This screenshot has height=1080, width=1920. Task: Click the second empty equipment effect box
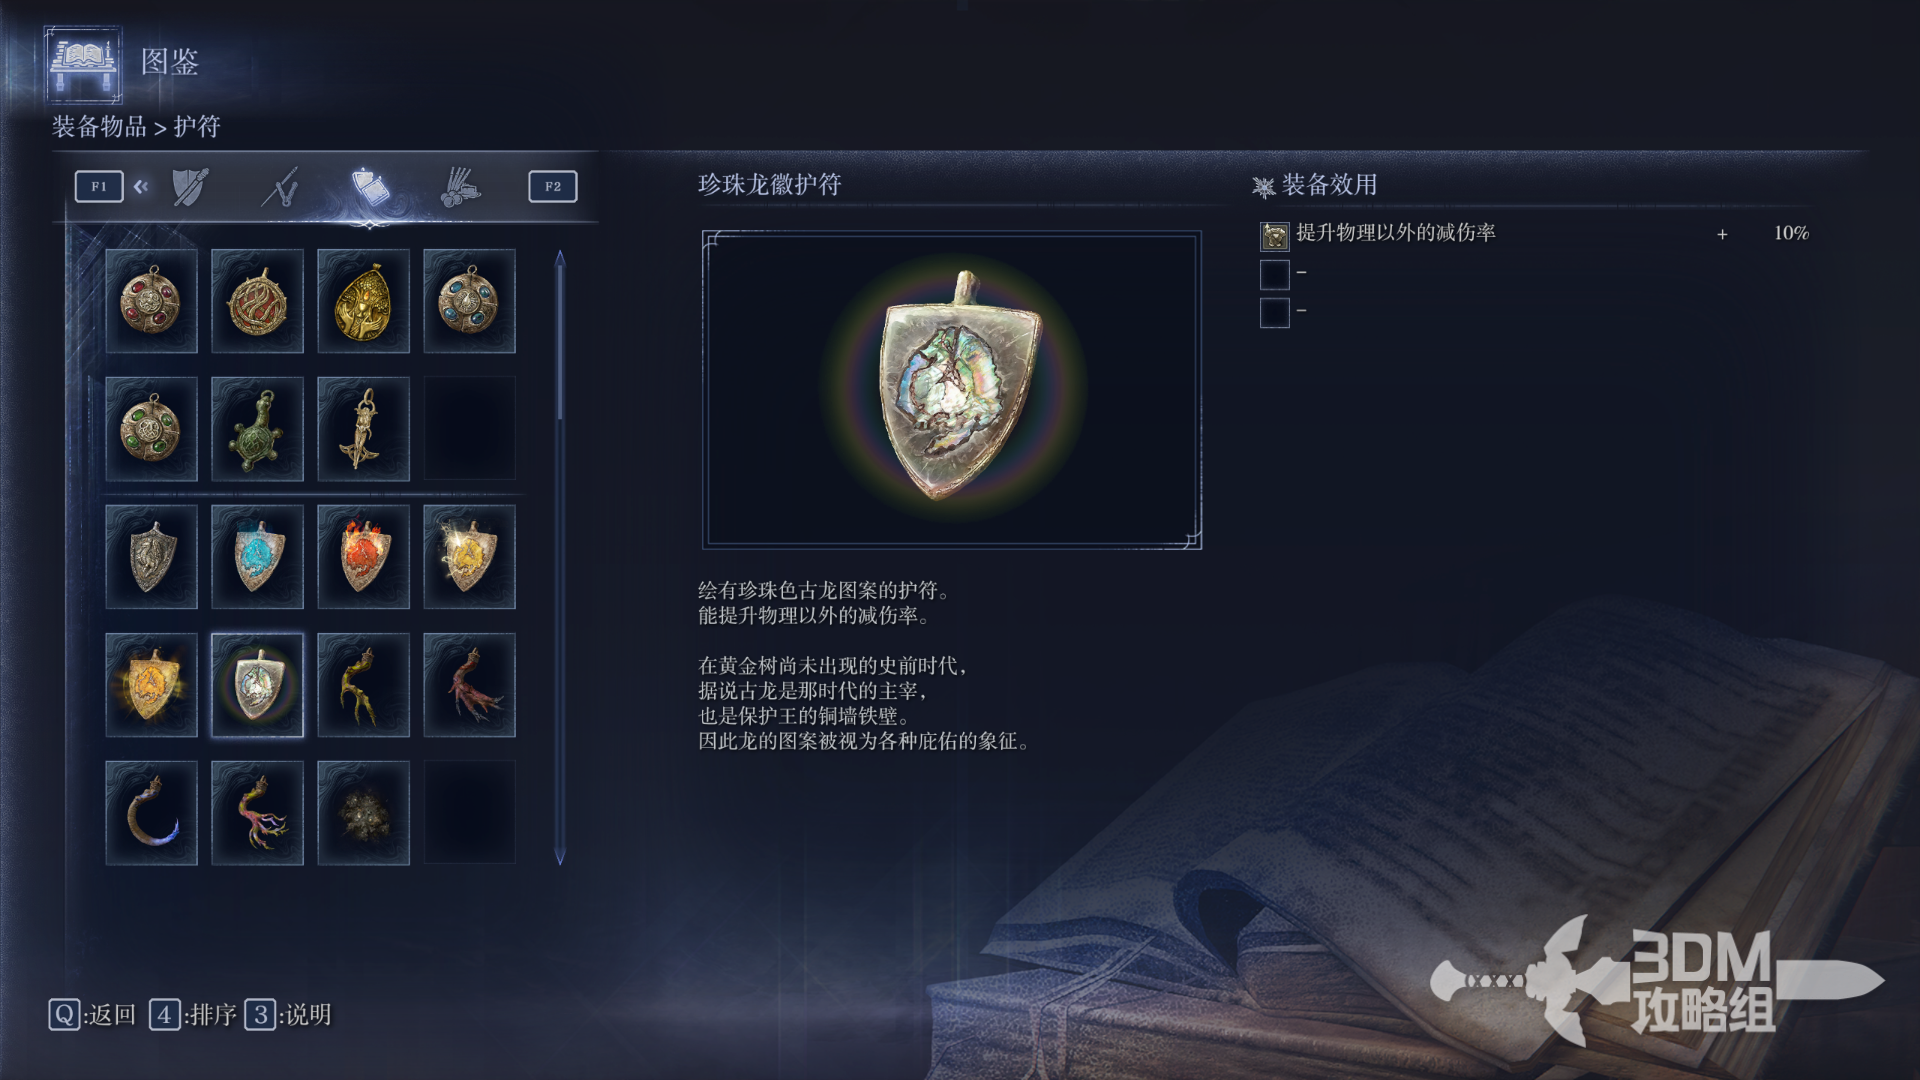tap(1274, 312)
